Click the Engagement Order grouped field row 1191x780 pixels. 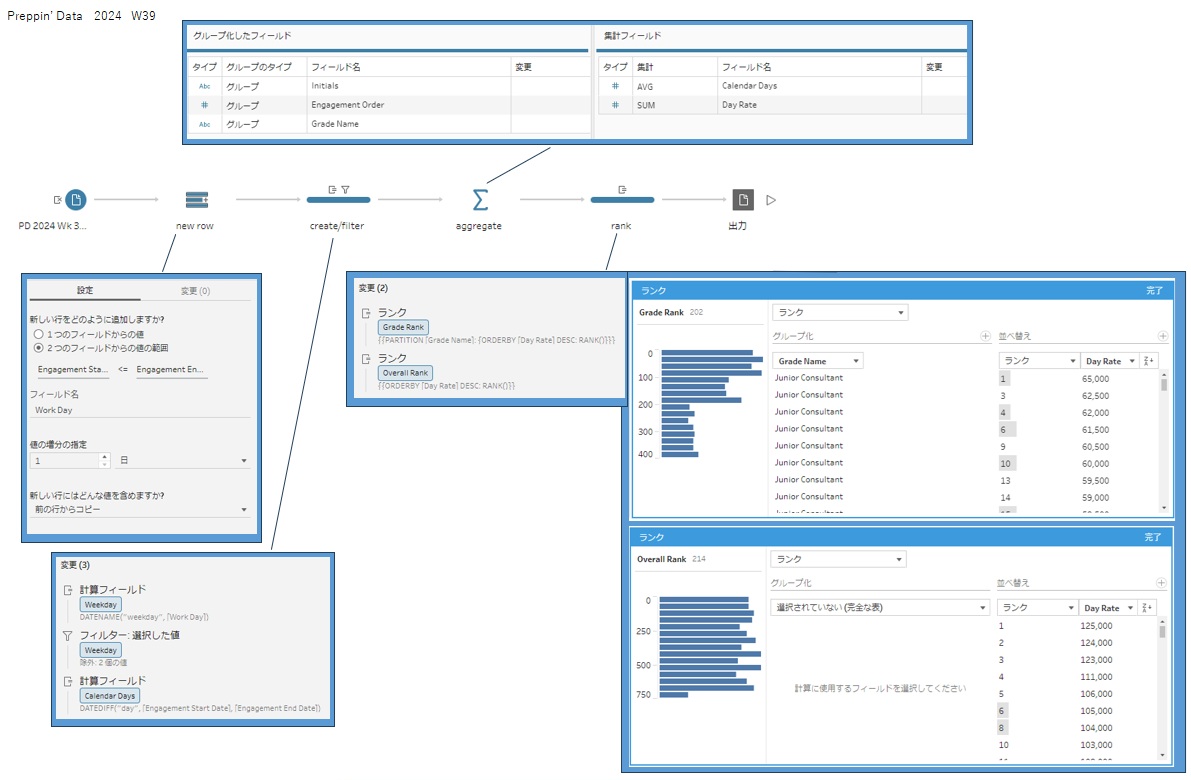[387, 105]
